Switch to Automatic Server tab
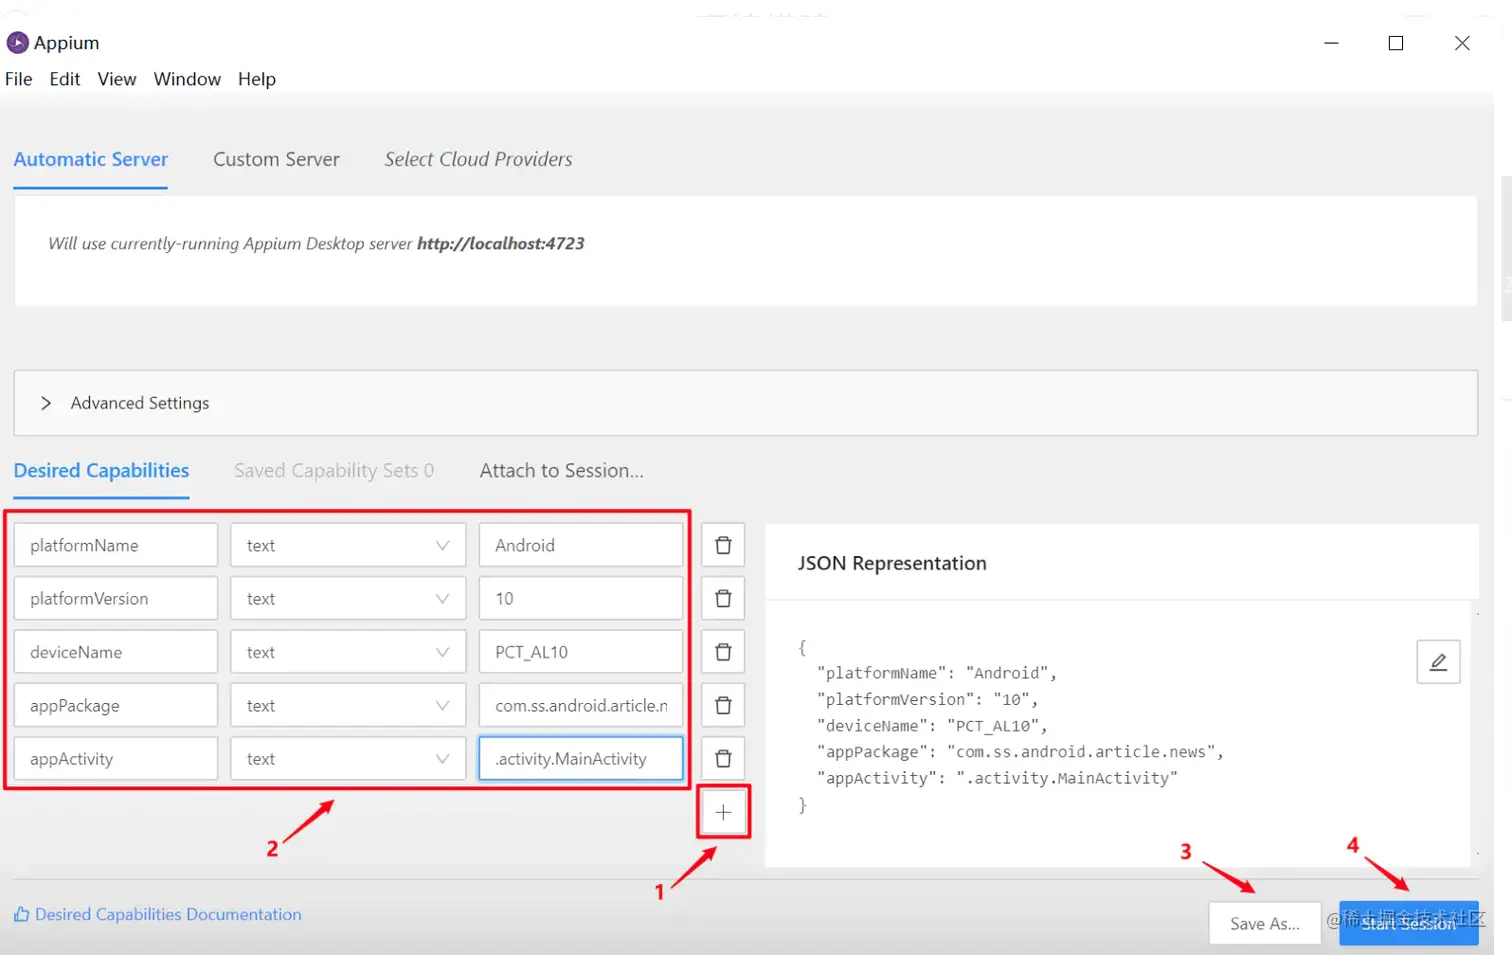The height and width of the screenshot is (955, 1512). [91, 159]
